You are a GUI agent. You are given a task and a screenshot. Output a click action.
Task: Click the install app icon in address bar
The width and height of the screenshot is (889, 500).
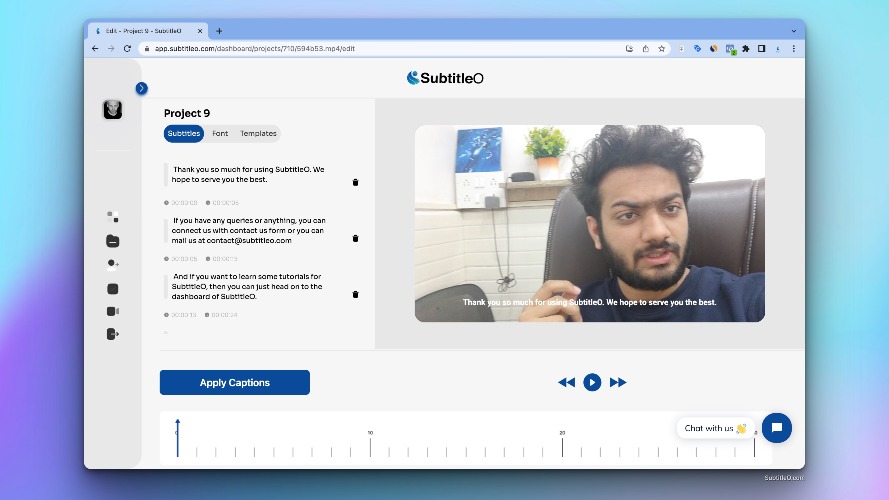(629, 49)
